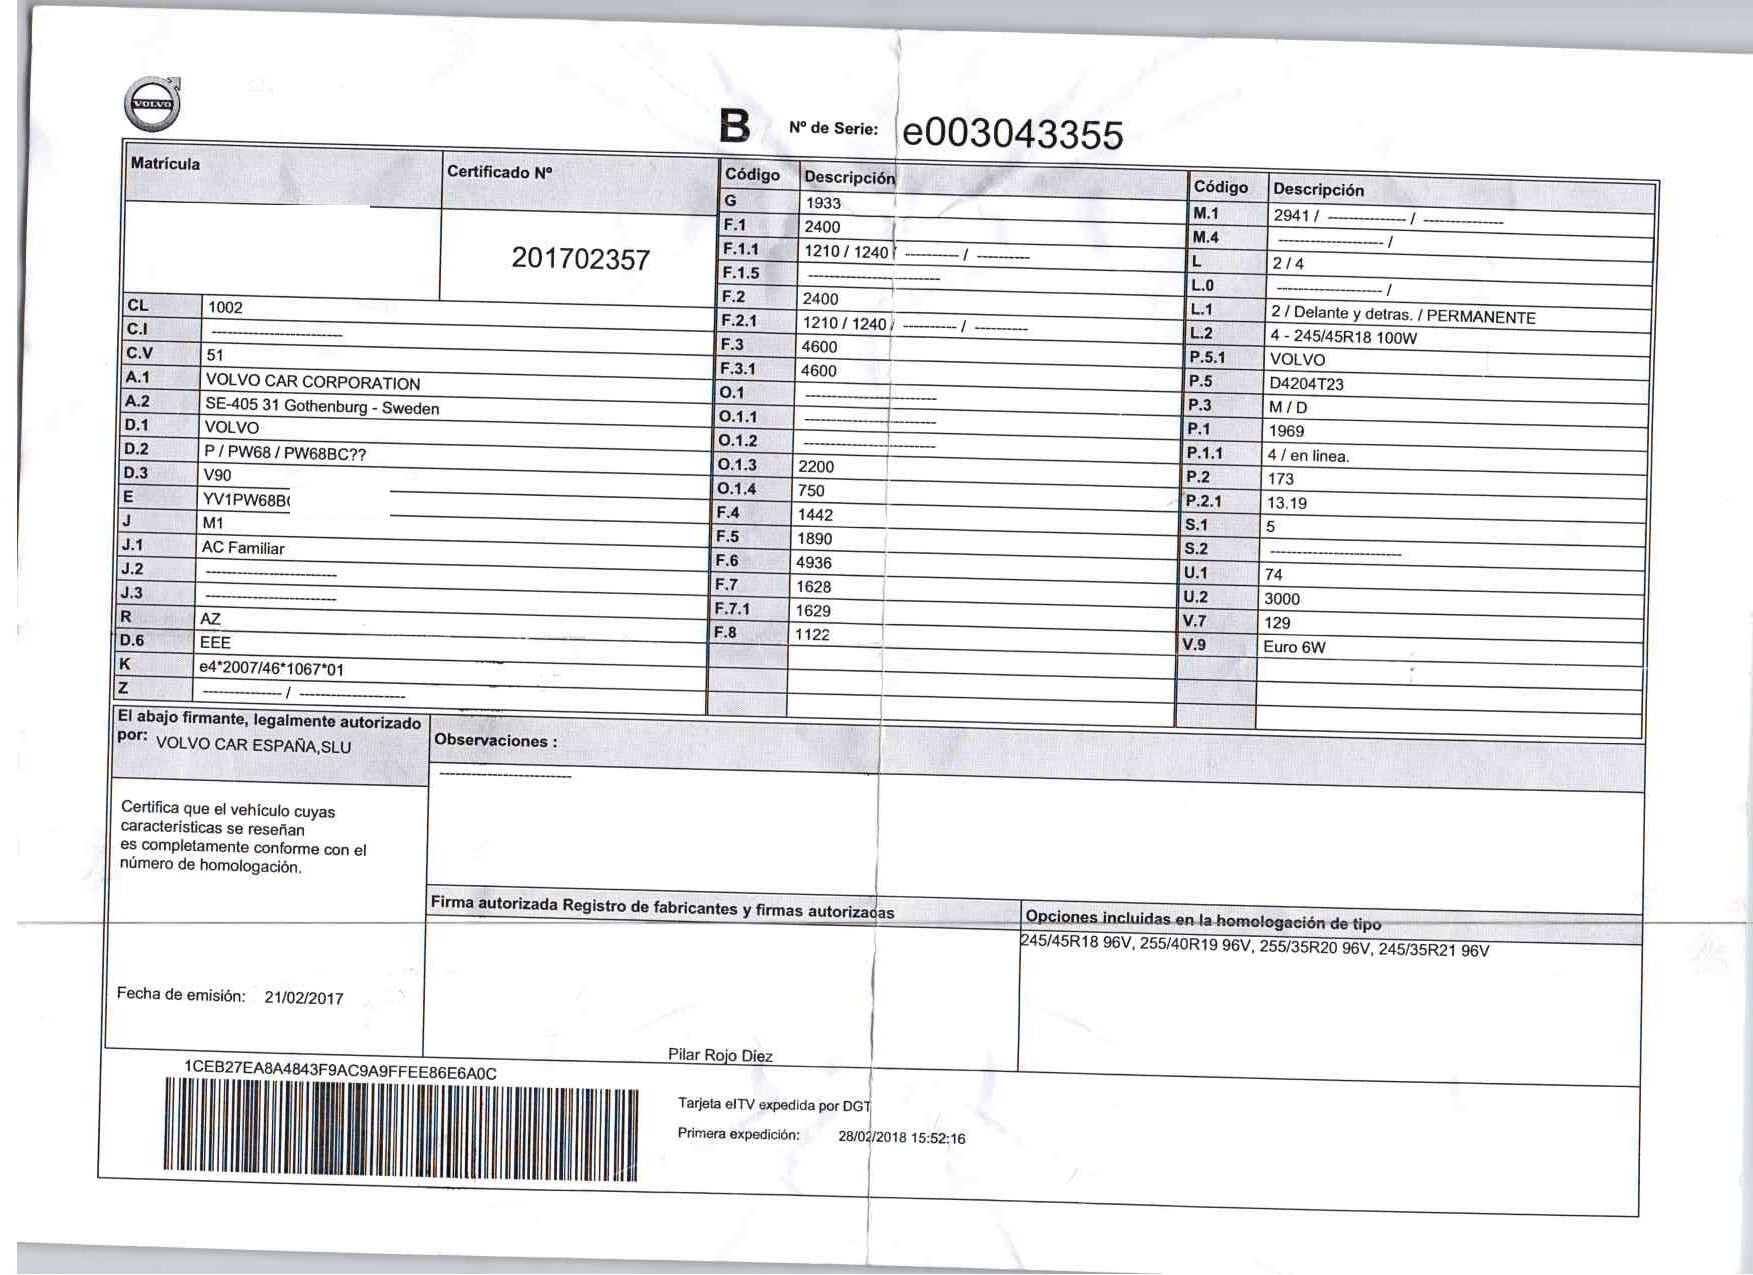
Task: Click Euro 6W in row V.9
Action: 1294,647
